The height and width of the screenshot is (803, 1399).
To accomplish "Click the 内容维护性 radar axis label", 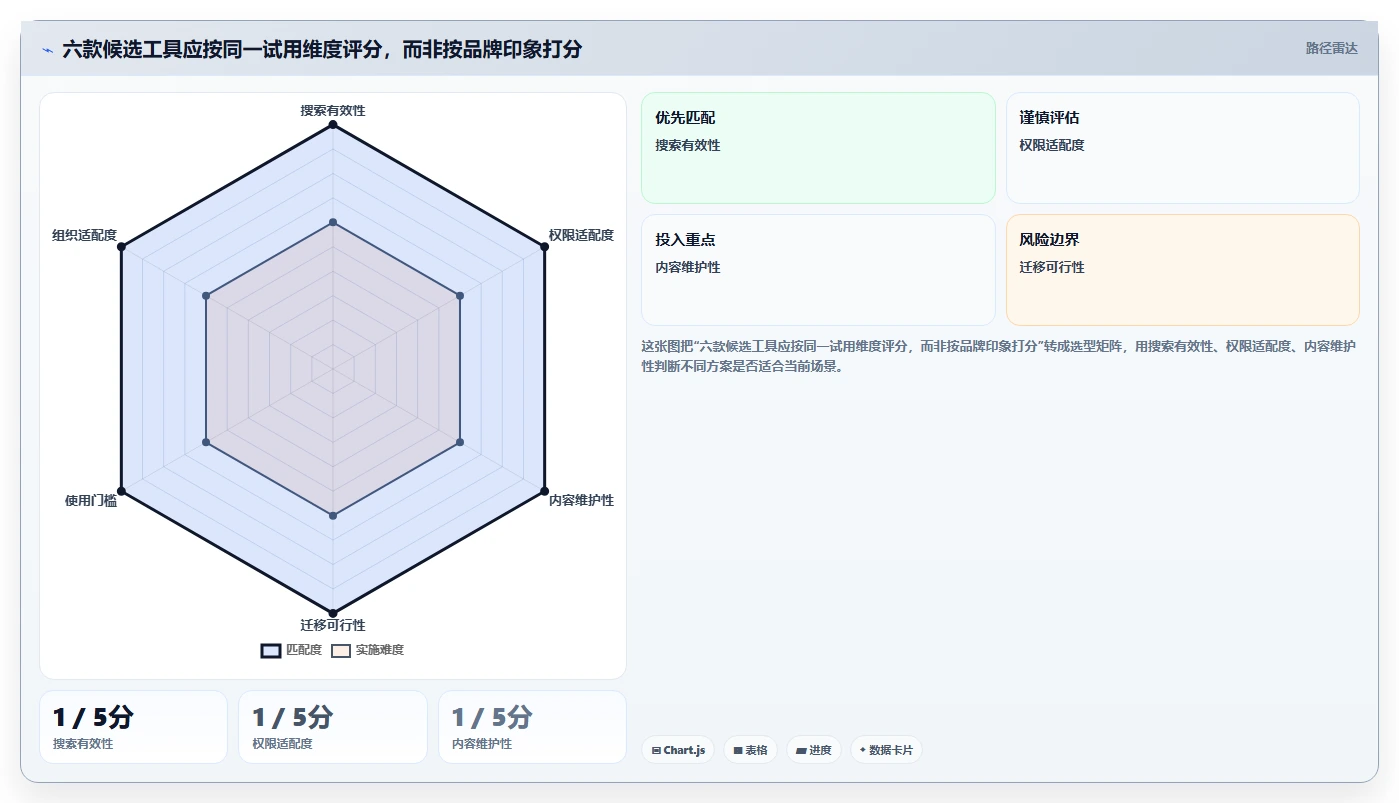I will coord(581,500).
